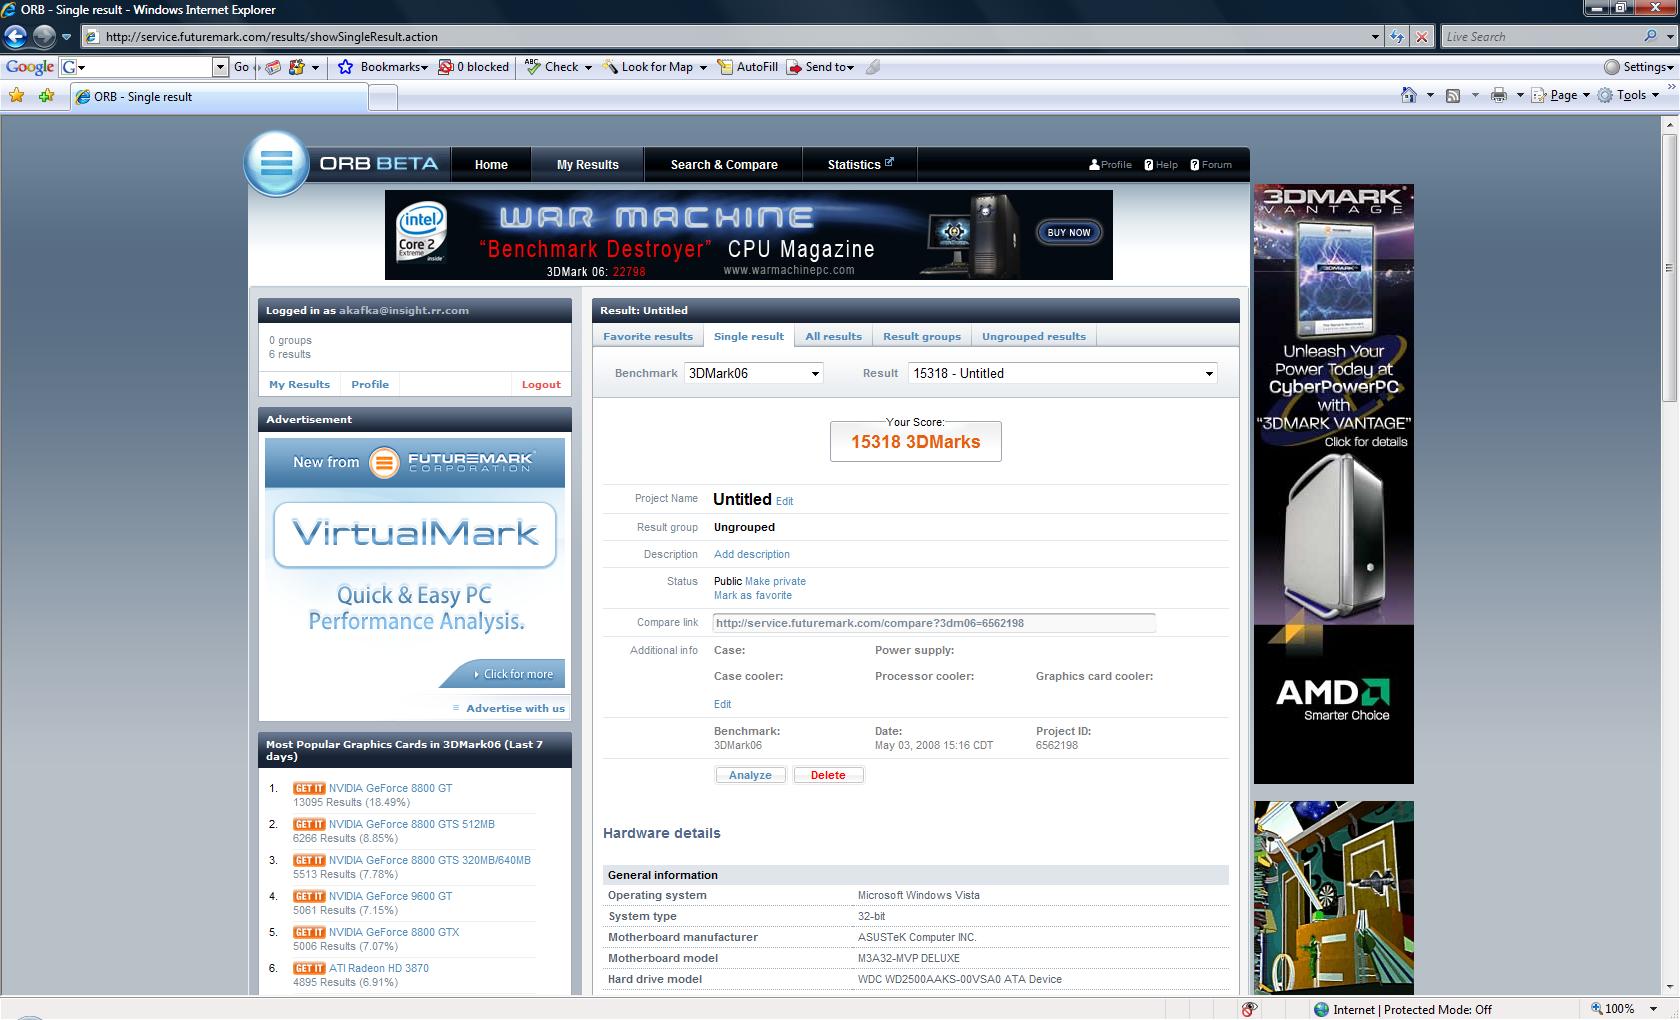Click the 3DMark Vantage CyberPowerPC ad
1680x1020 pixels.
click(x=1334, y=483)
